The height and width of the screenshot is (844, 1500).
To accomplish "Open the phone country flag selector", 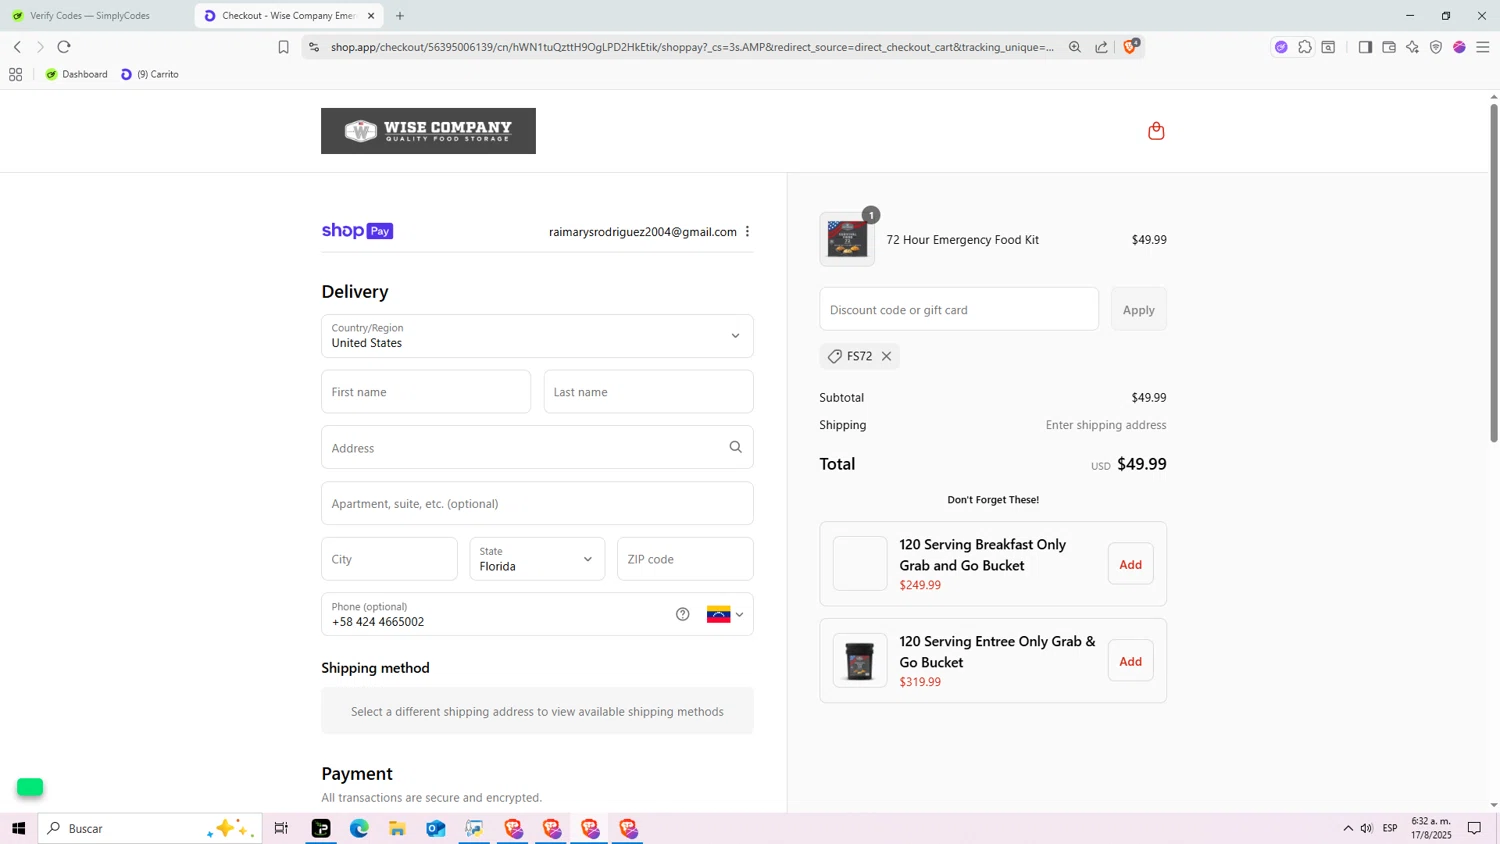I will [725, 614].
